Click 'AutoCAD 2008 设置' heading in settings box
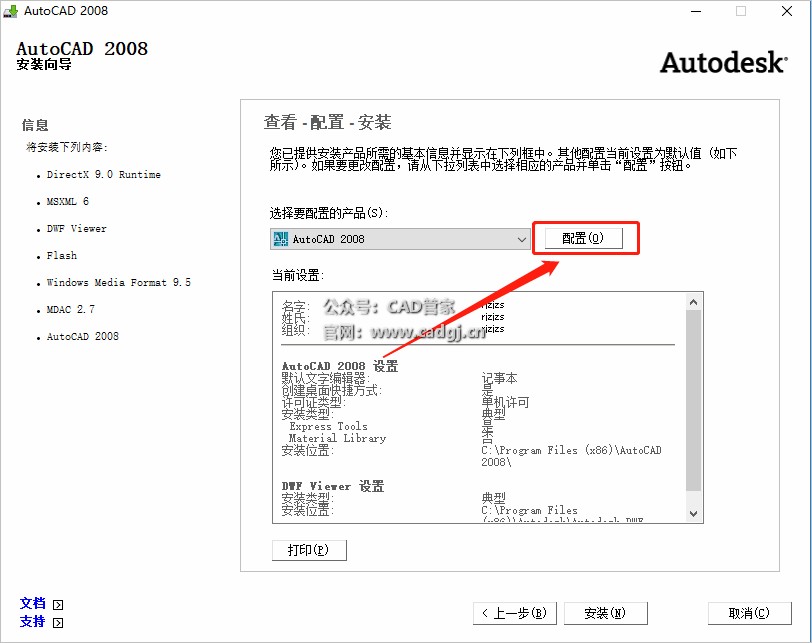This screenshot has height=643, width=812. pos(340,366)
